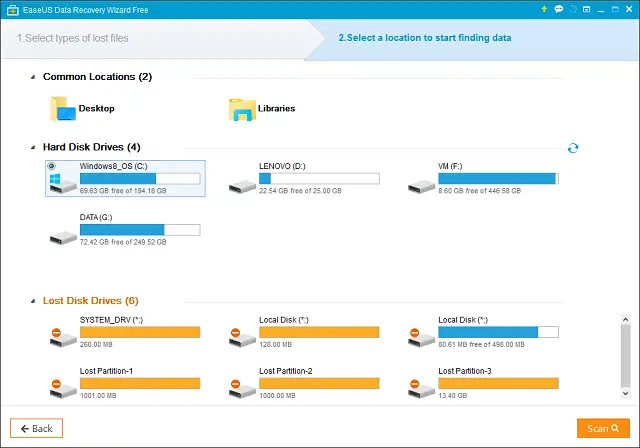Image resolution: width=640 pixels, height=448 pixels.
Task: Click '8.60 GB free of 446.58 GB' text
Action: [x=480, y=191]
